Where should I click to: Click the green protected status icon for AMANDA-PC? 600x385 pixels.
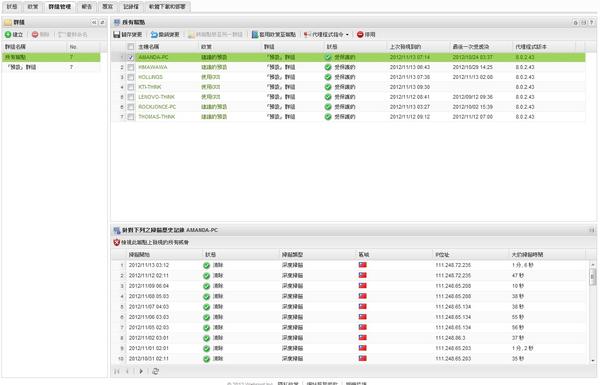pyautogui.click(x=328, y=57)
